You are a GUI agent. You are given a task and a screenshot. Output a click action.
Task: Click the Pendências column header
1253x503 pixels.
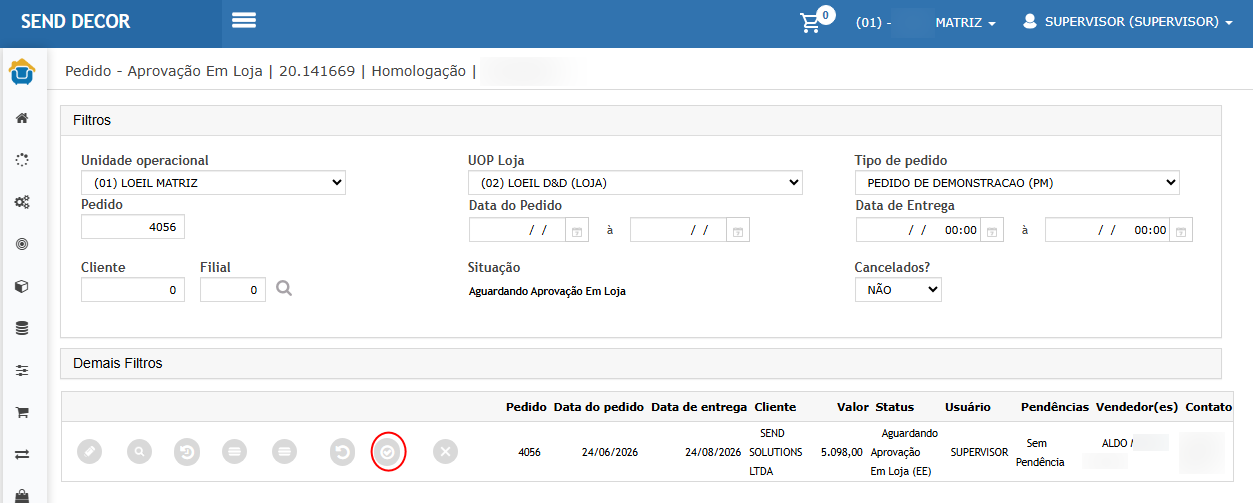click(1055, 407)
